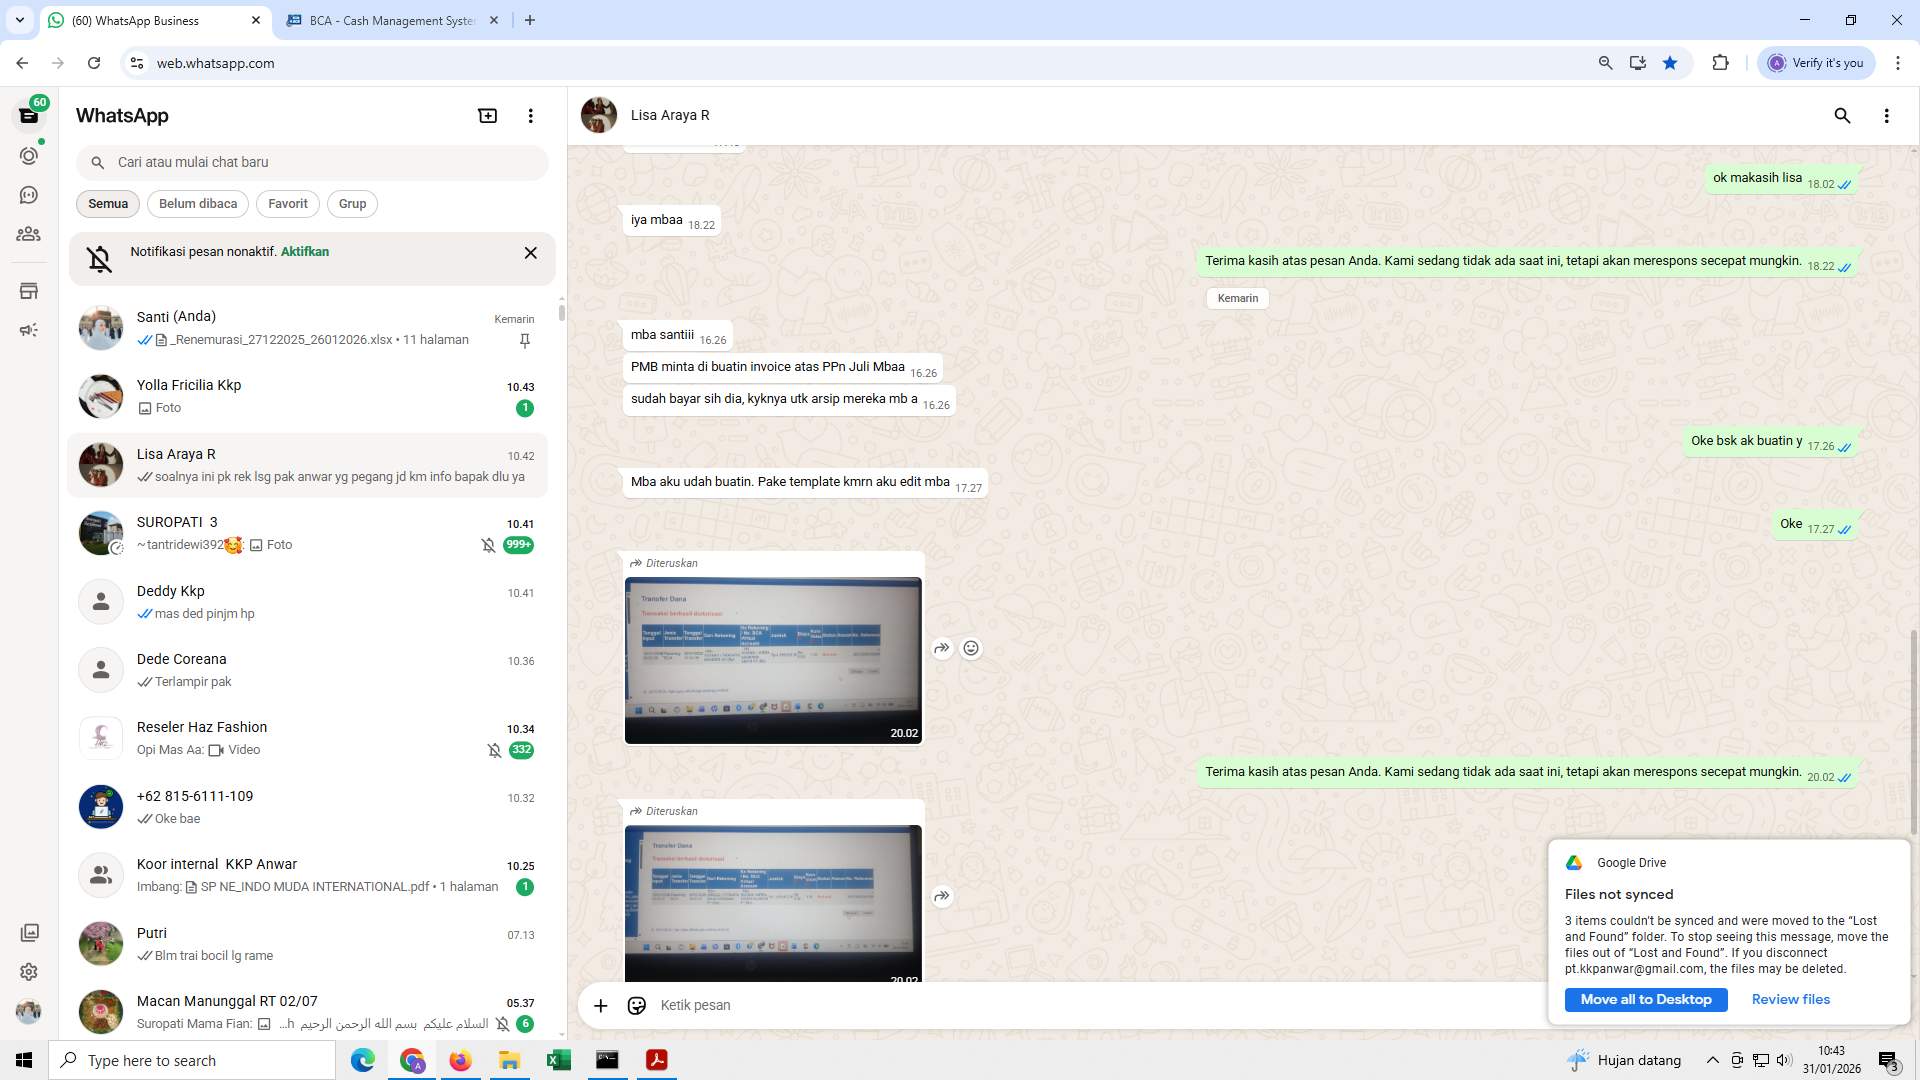1920x1080 pixels.
Task: Forward the Transfer Dana screenshot
Action: [941, 647]
